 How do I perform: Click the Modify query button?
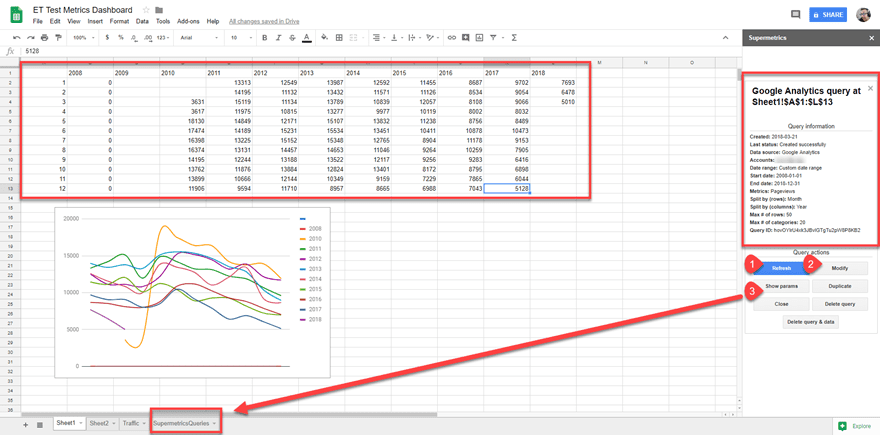tap(840, 268)
